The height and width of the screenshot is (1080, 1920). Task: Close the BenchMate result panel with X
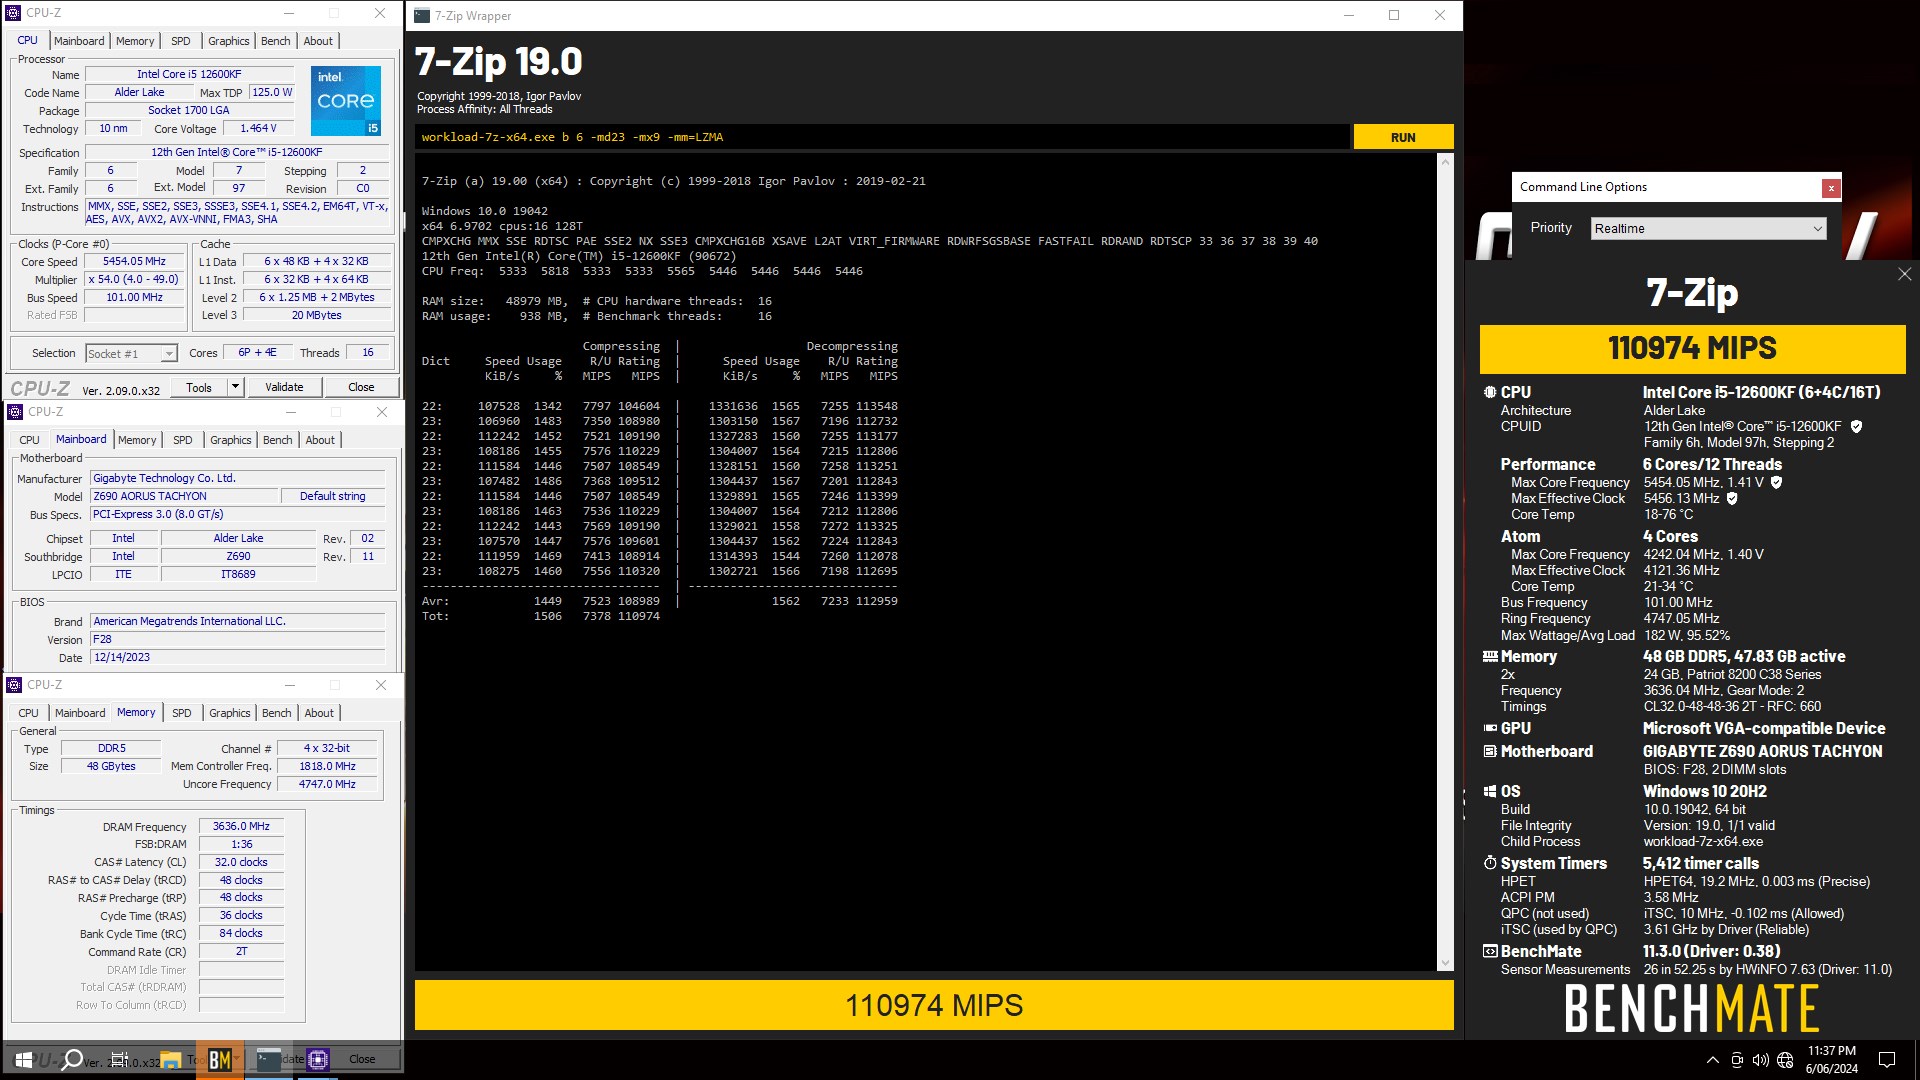(x=1904, y=274)
